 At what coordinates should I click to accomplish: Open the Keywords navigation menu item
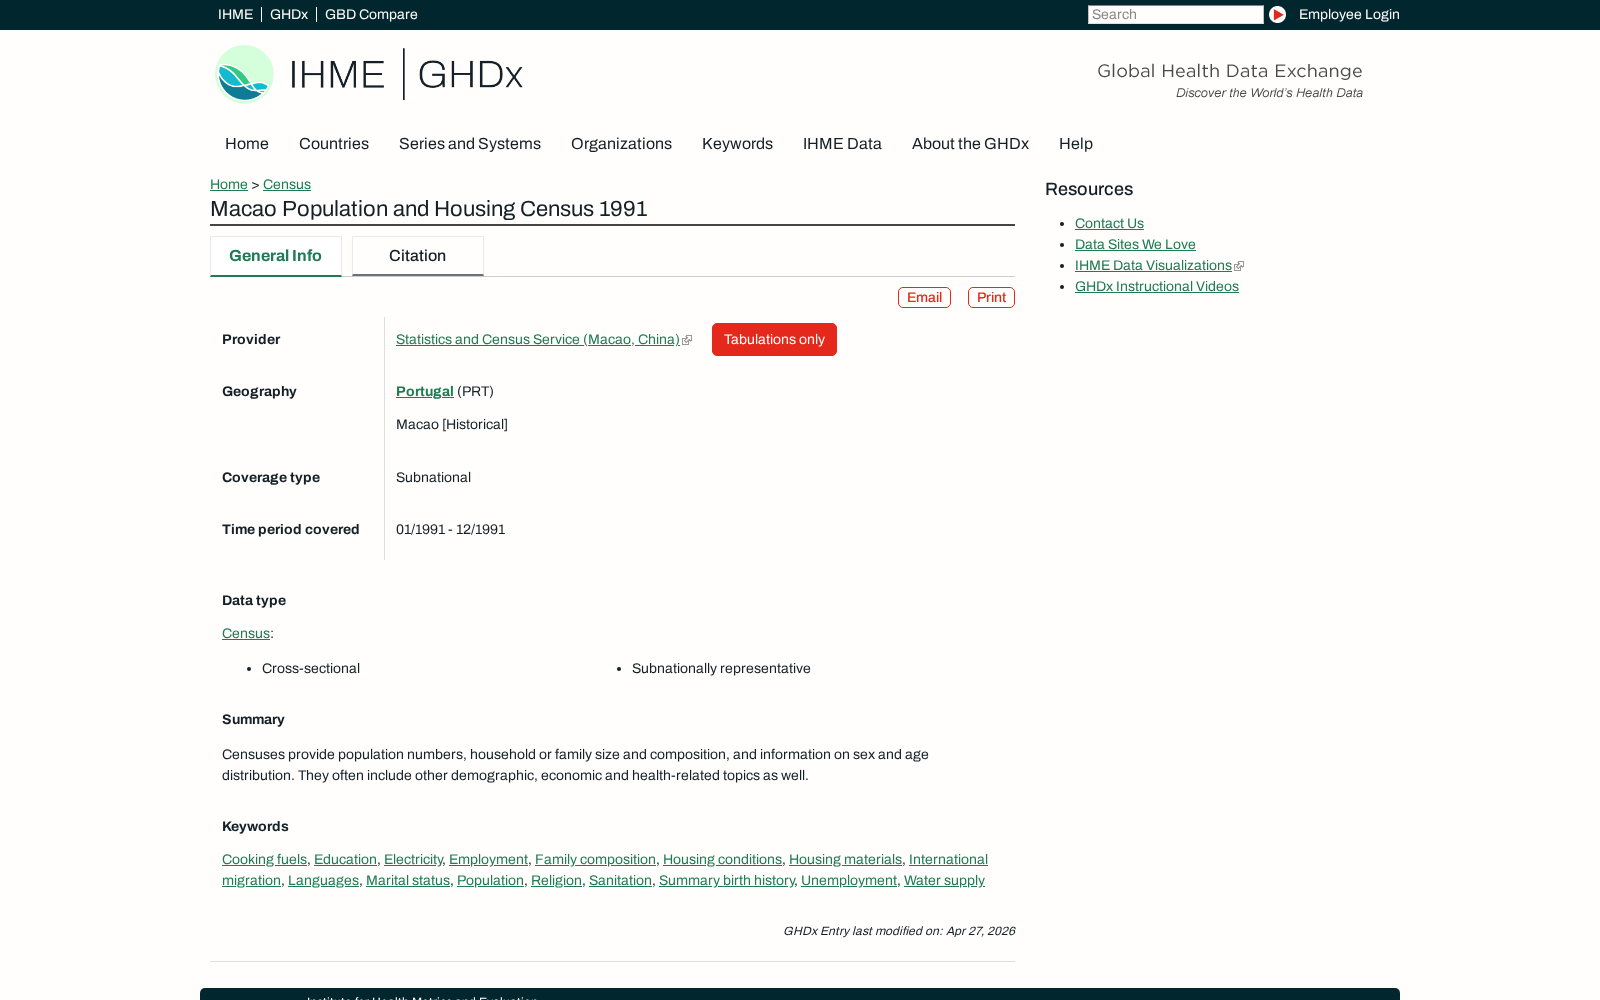coord(737,144)
